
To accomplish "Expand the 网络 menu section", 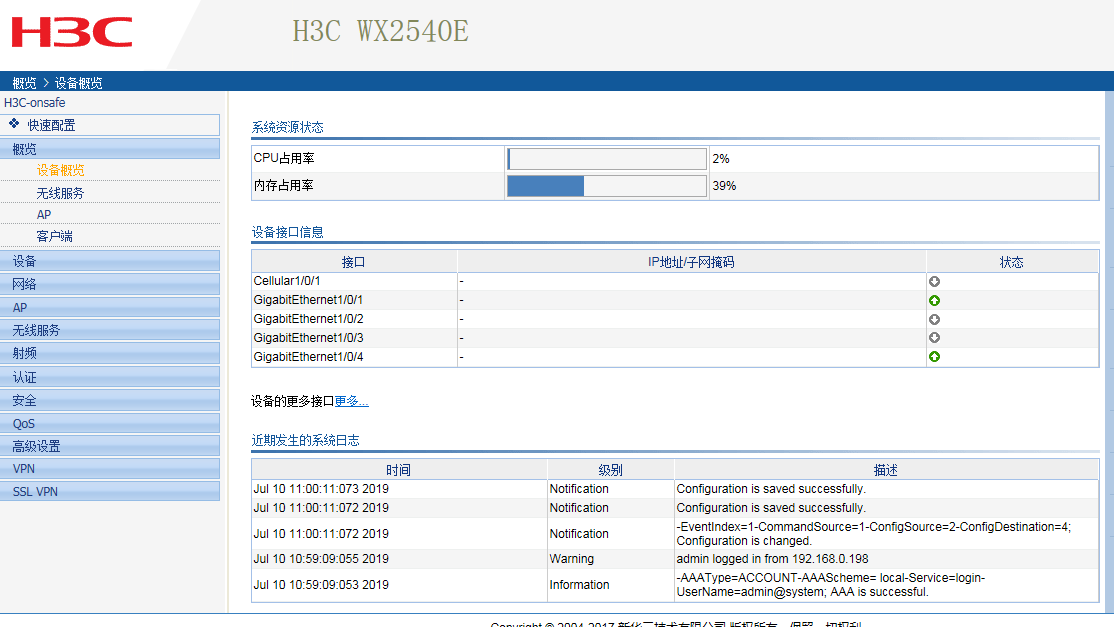I will 110,284.
